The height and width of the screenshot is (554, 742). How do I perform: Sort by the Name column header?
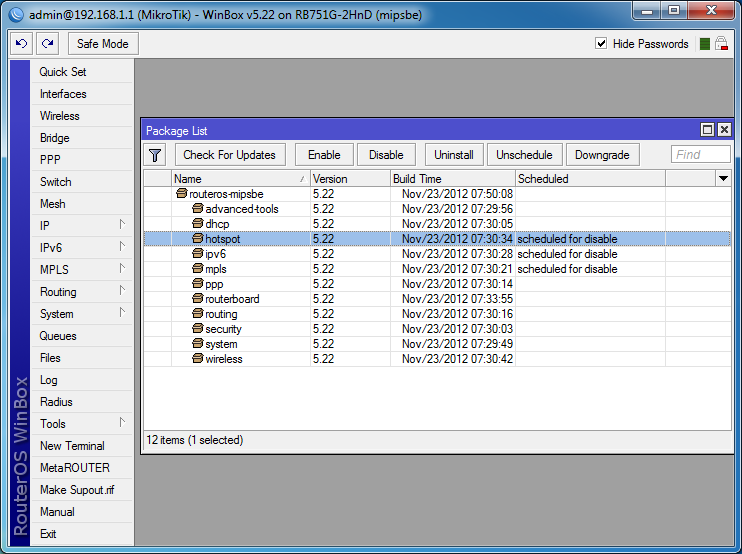(x=240, y=179)
